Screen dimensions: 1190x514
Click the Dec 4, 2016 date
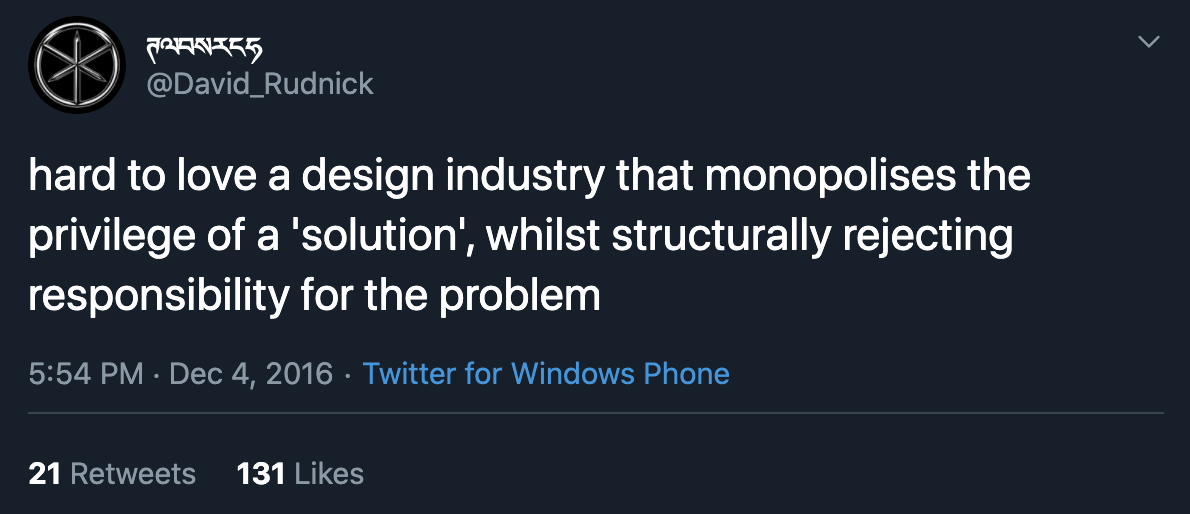(x=251, y=374)
